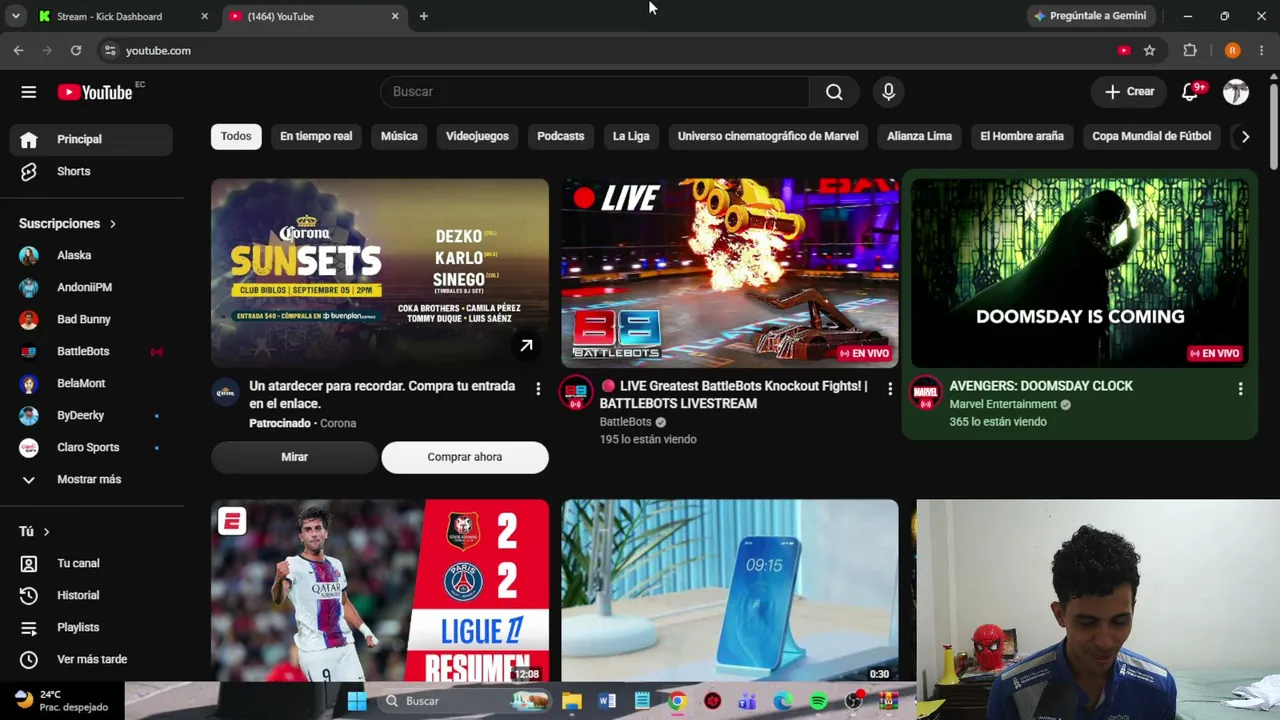Viewport: 1280px width, 720px height.
Task: Open Microsoft Edge from the taskbar
Action: (783, 701)
